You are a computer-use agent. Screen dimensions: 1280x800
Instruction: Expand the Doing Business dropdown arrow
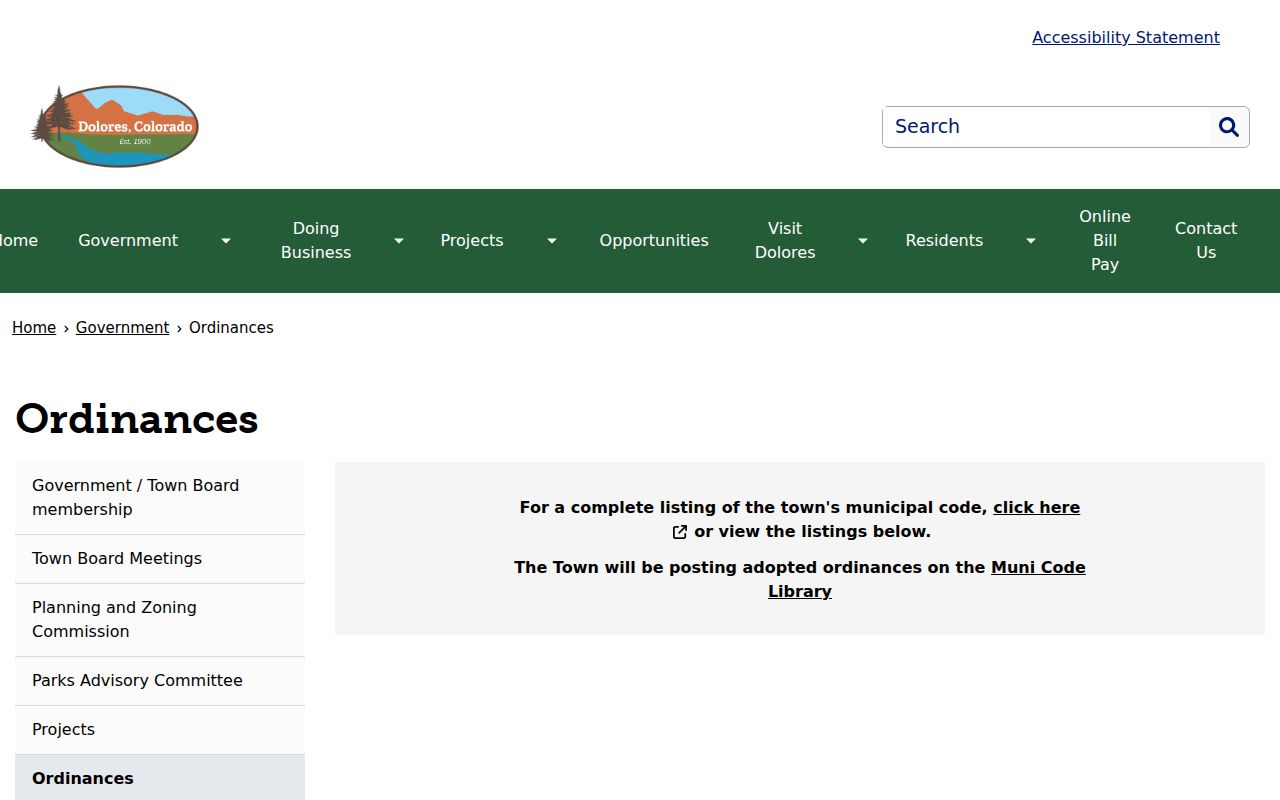pos(399,241)
